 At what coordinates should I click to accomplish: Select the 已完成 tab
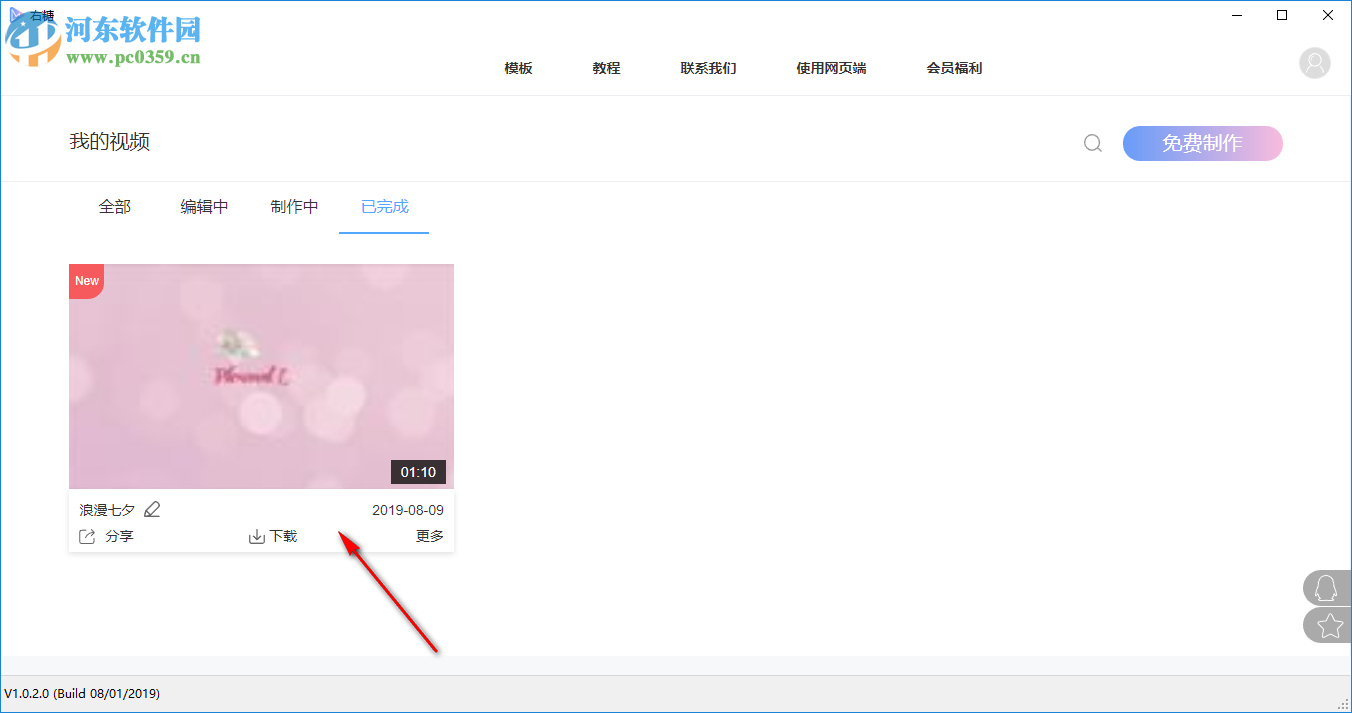click(x=384, y=207)
